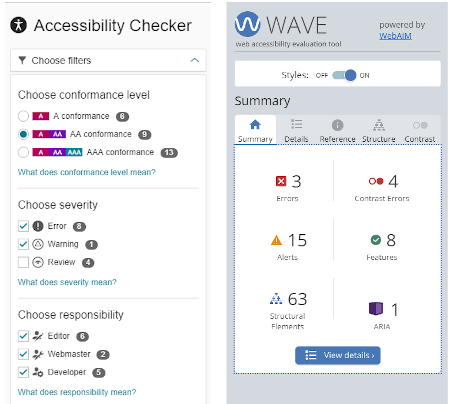This screenshot has width=450, height=404.
Task: Click the Structural Elements blue icon
Action: [x=276, y=299]
